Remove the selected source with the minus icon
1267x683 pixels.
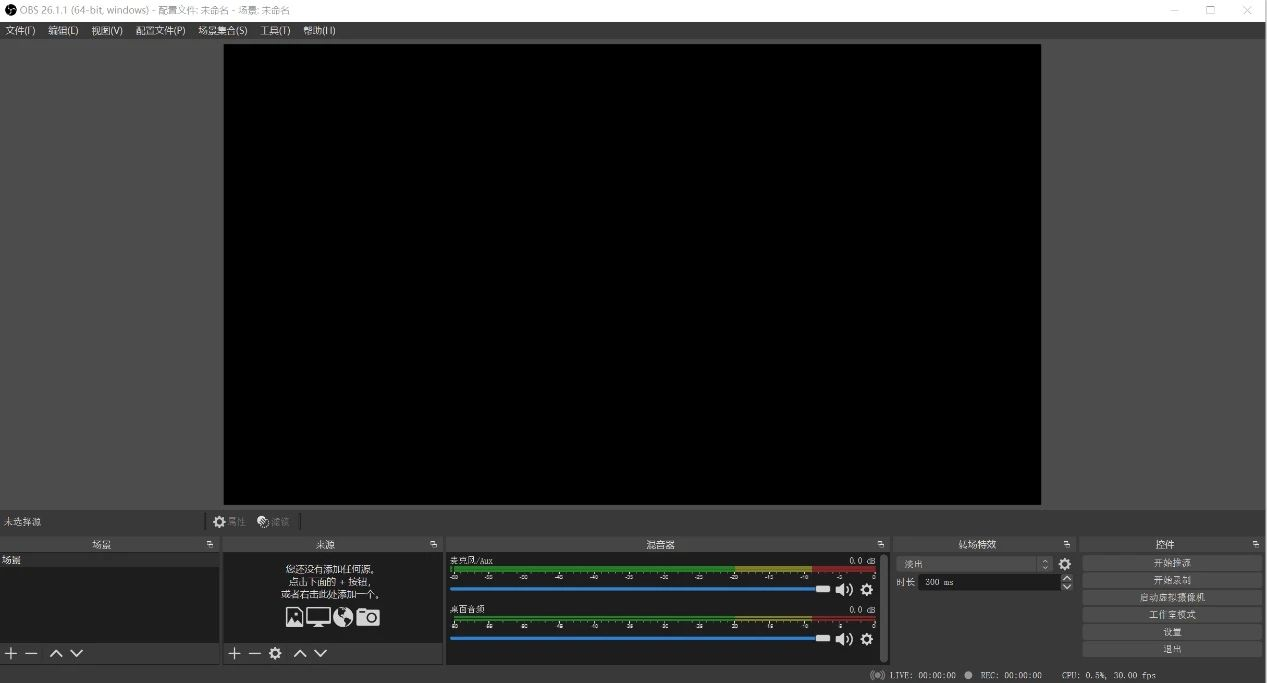pyautogui.click(x=254, y=653)
